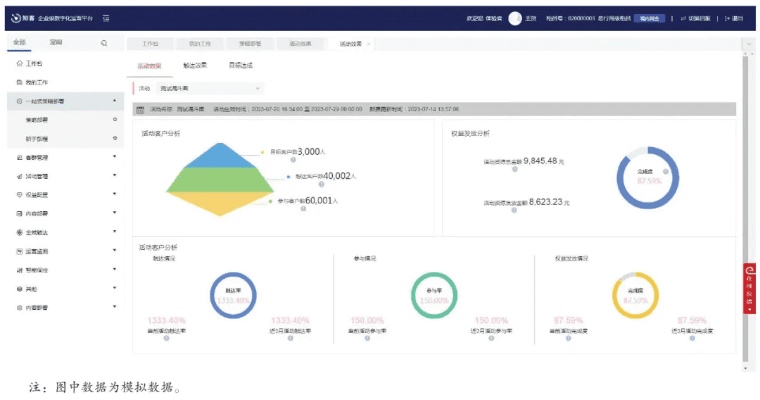Select the 全部 tab at sidebar top
This screenshot has width=760, height=400.
click(20, 43)
